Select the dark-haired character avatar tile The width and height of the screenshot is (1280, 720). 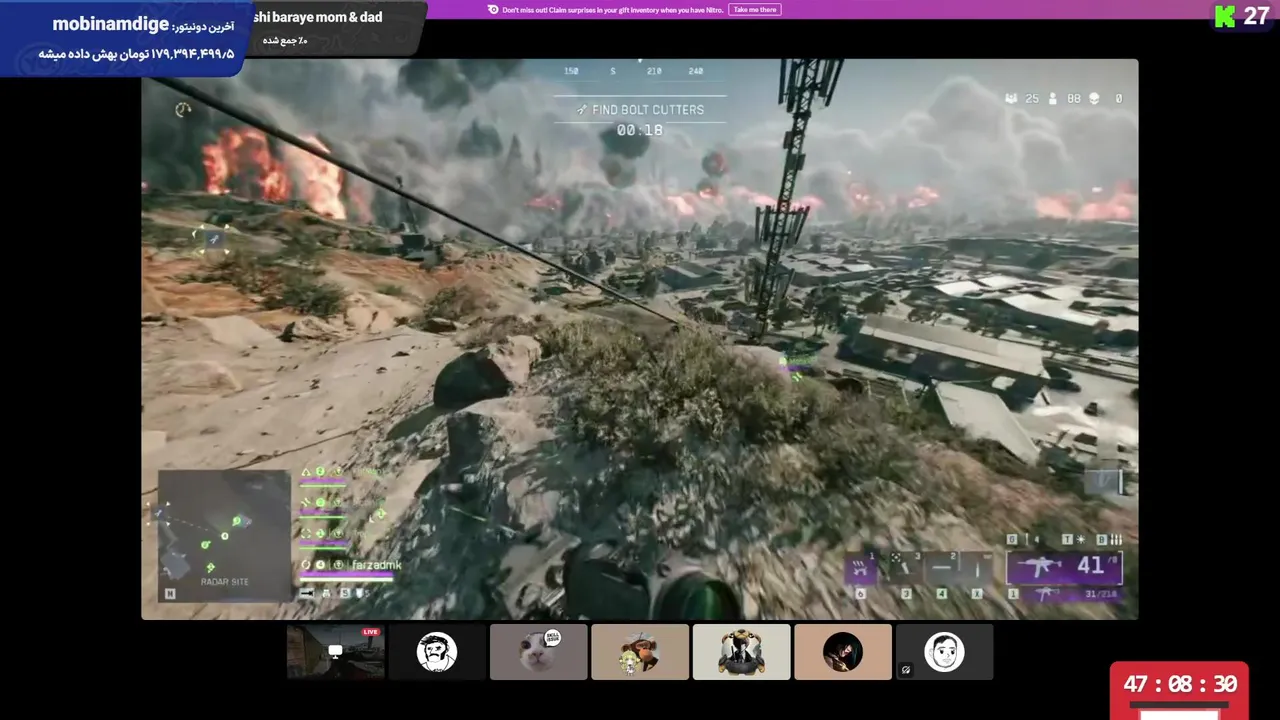point(843,652)
